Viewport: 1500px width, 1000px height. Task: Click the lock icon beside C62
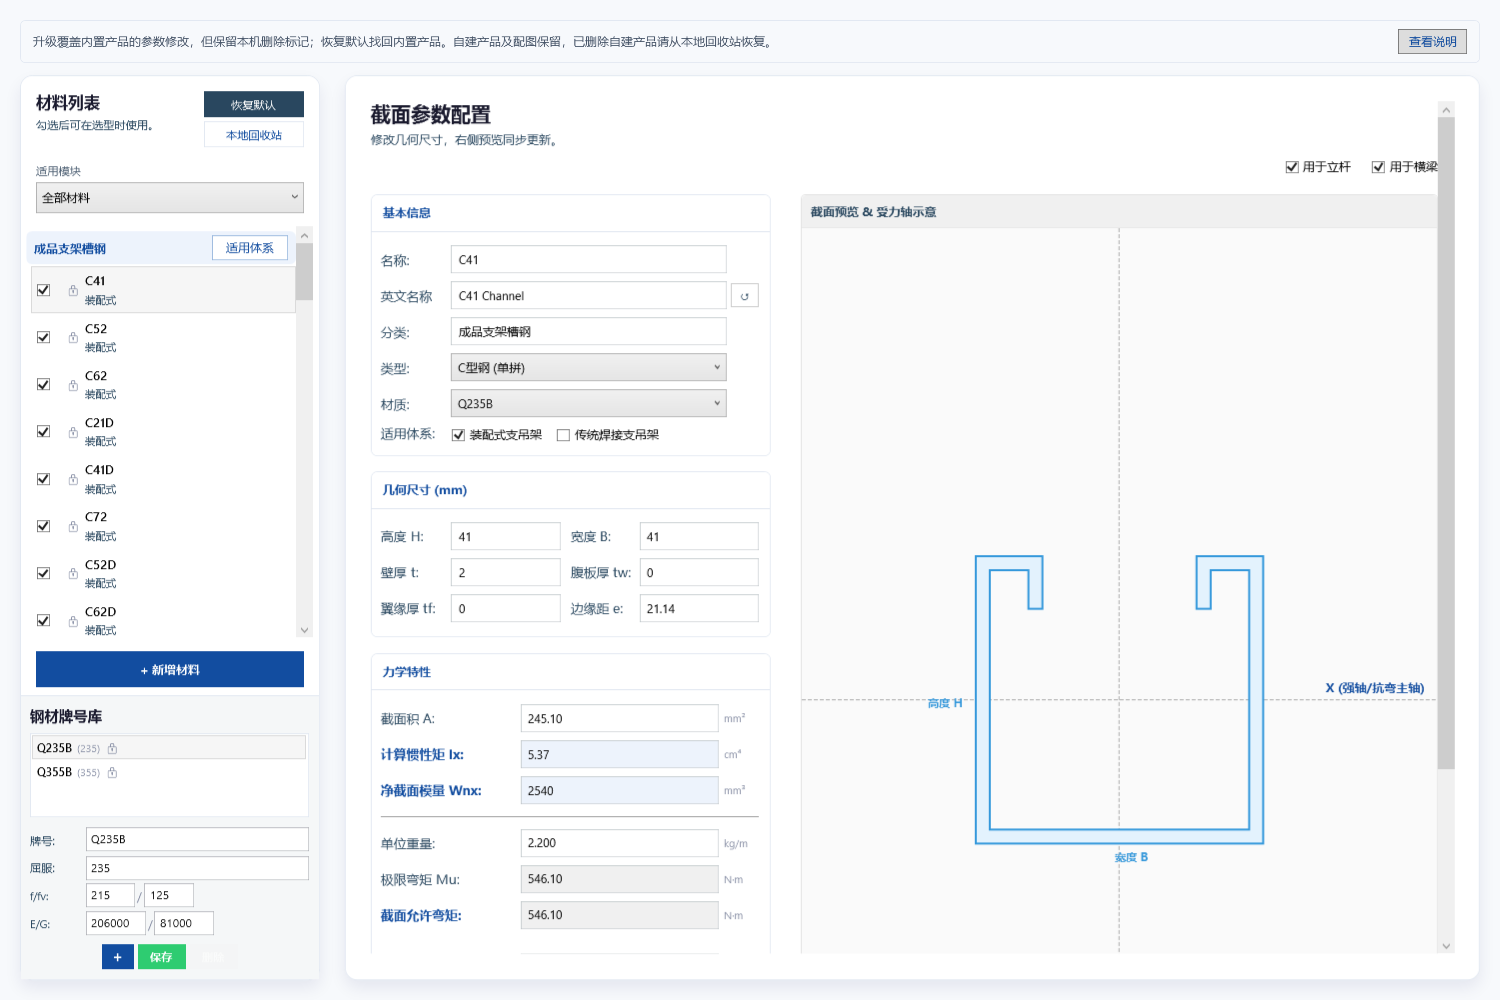coord(73,385)
